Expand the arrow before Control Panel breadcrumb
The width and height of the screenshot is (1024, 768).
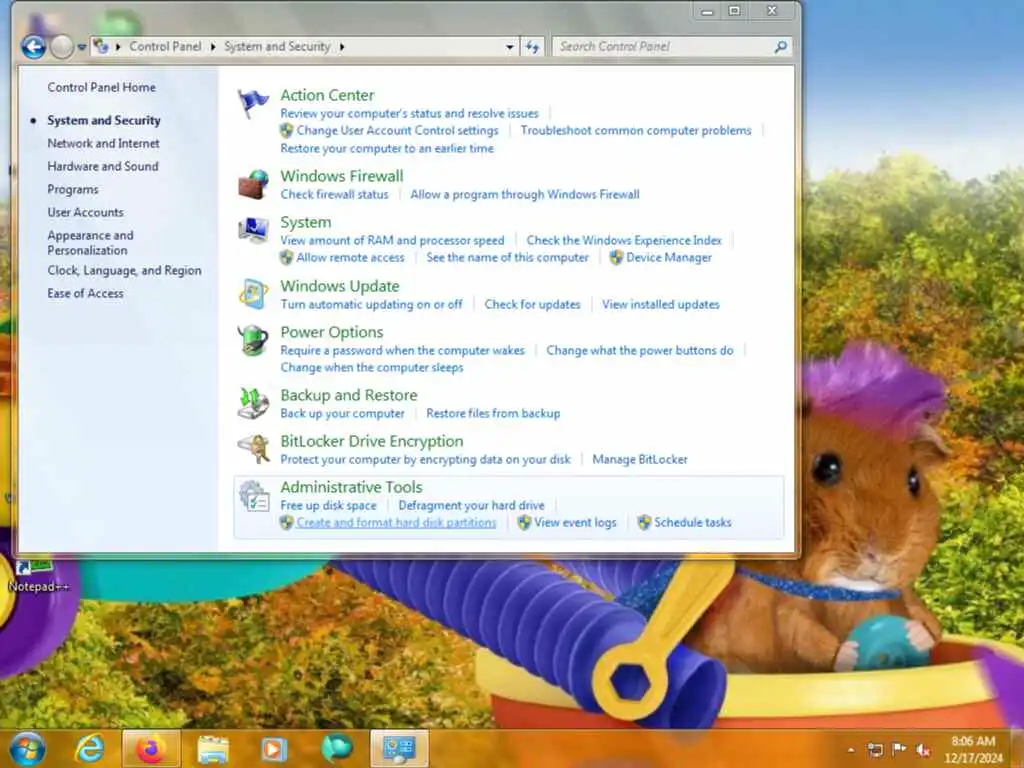(x=118, y=47)
